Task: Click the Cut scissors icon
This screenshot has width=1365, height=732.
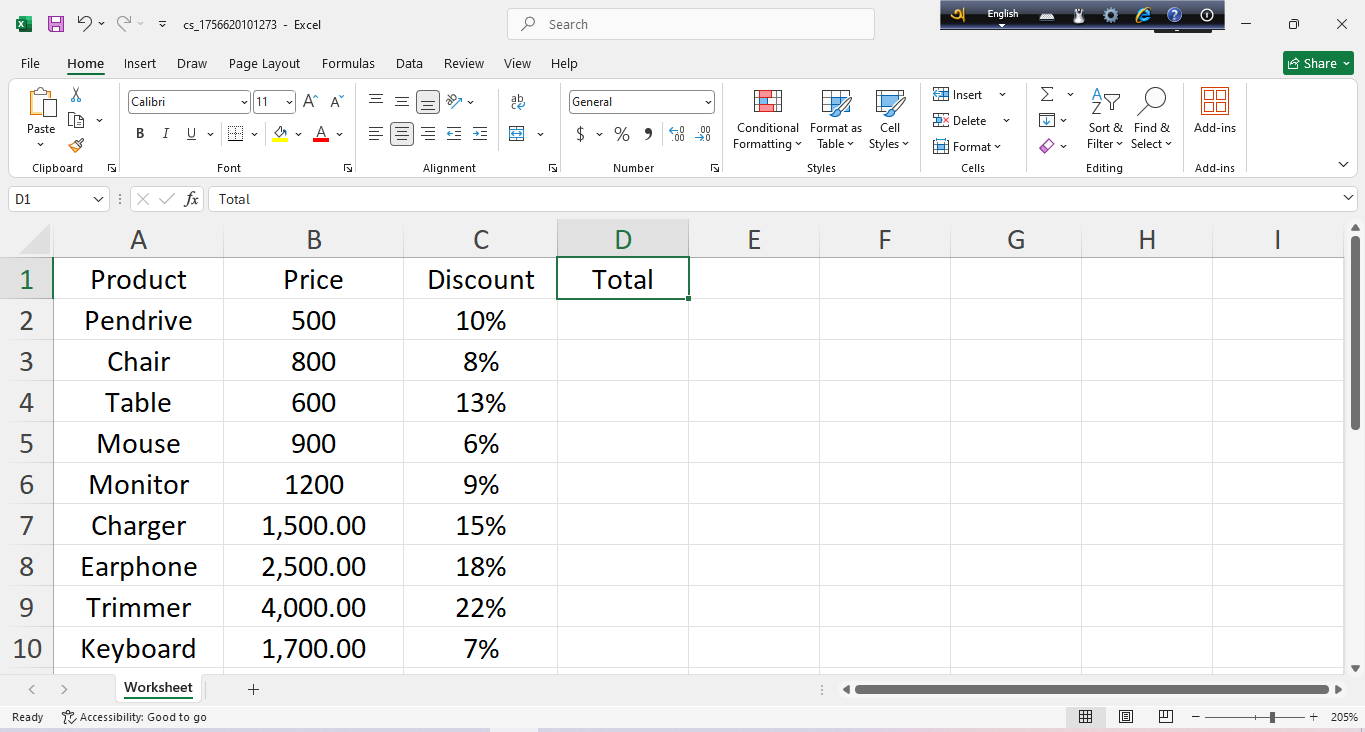Action: (76, 95)
